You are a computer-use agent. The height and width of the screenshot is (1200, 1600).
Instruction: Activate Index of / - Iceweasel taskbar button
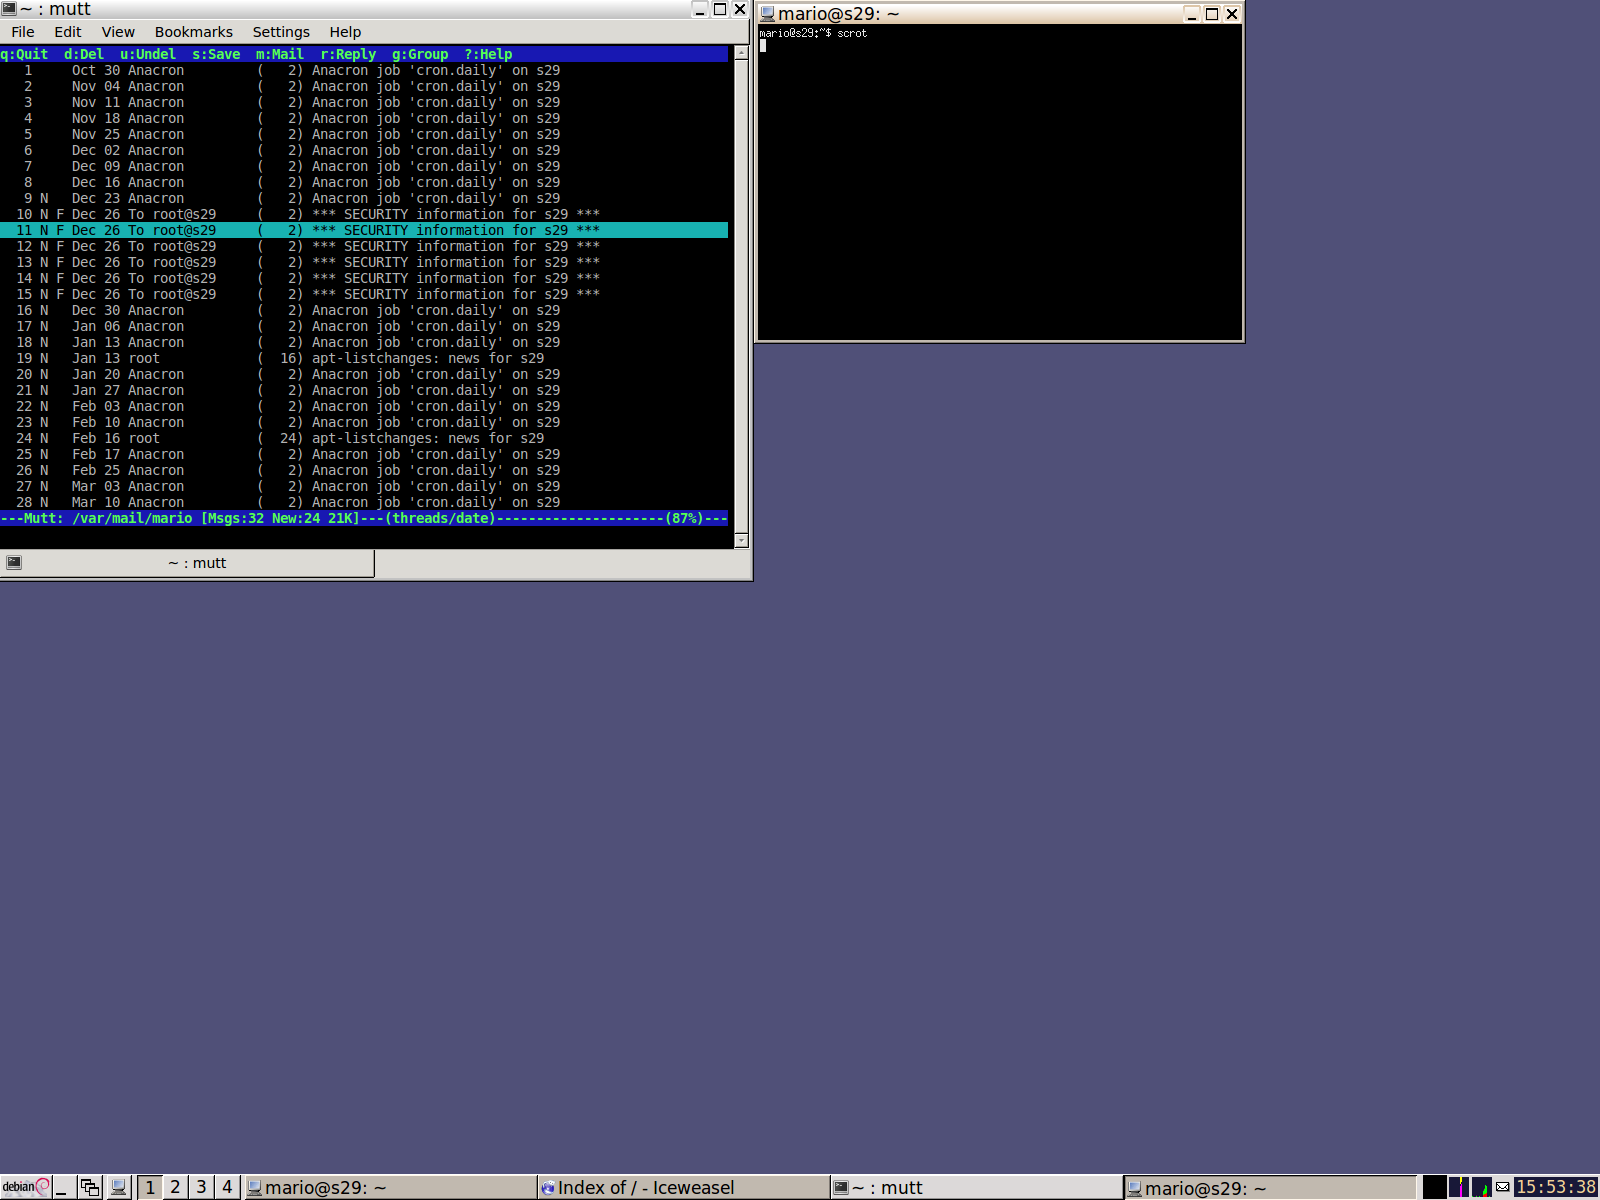(684, 1187)
